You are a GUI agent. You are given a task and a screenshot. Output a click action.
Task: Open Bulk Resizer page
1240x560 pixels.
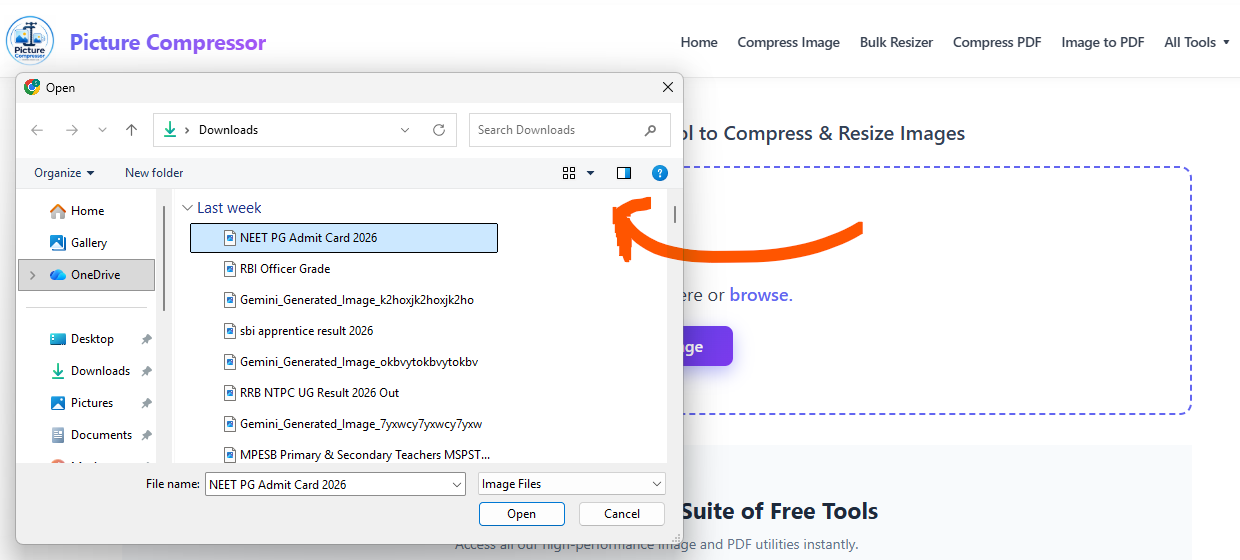point(896,42)
